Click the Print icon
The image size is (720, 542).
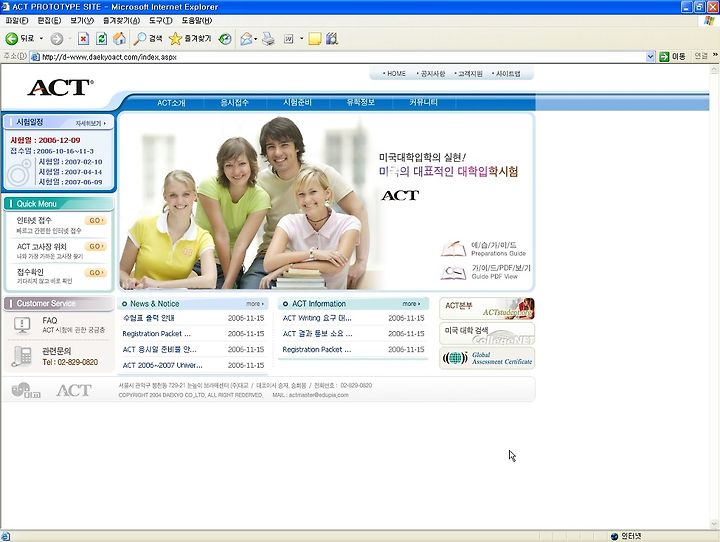tap(268, 39)
